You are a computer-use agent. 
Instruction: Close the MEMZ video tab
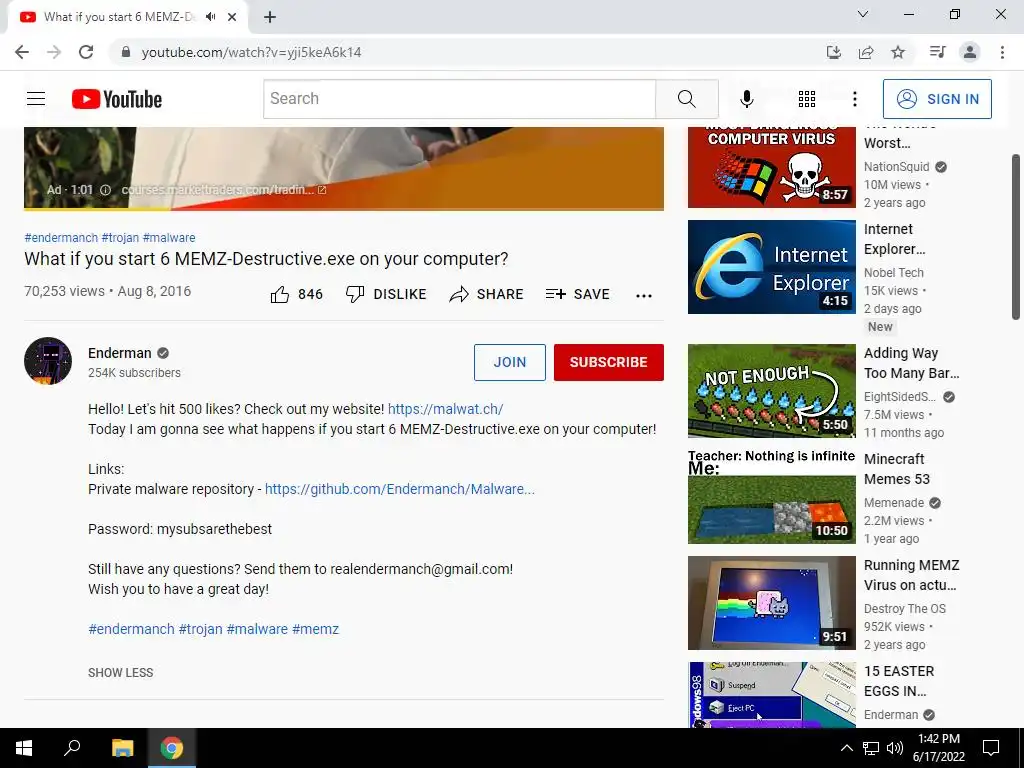point(232,17)
